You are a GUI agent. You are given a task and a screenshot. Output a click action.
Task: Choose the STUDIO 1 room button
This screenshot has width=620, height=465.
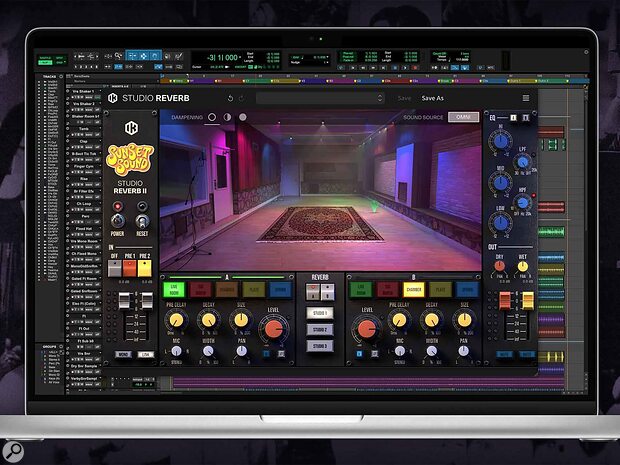[x=320, y=313]
